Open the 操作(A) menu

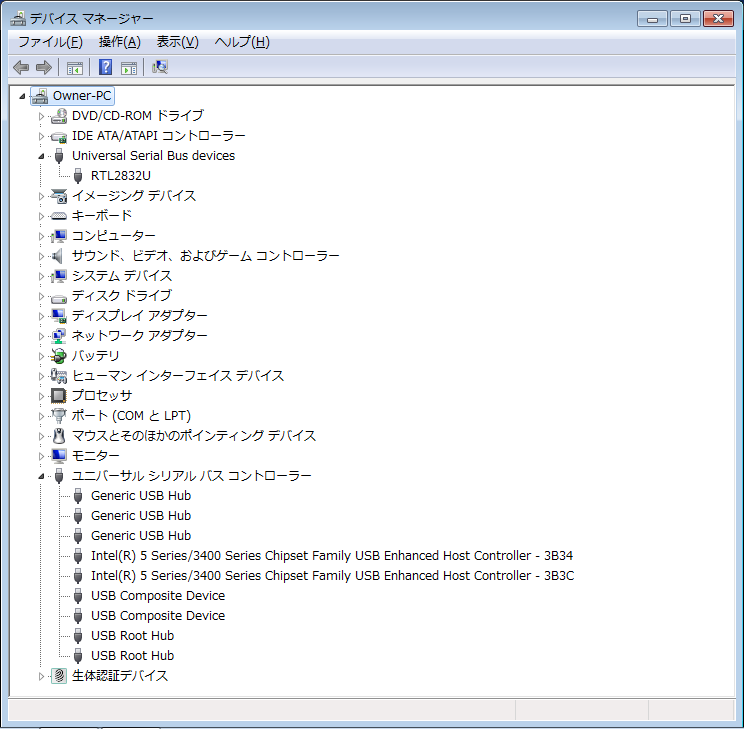(x=120, y=42)
